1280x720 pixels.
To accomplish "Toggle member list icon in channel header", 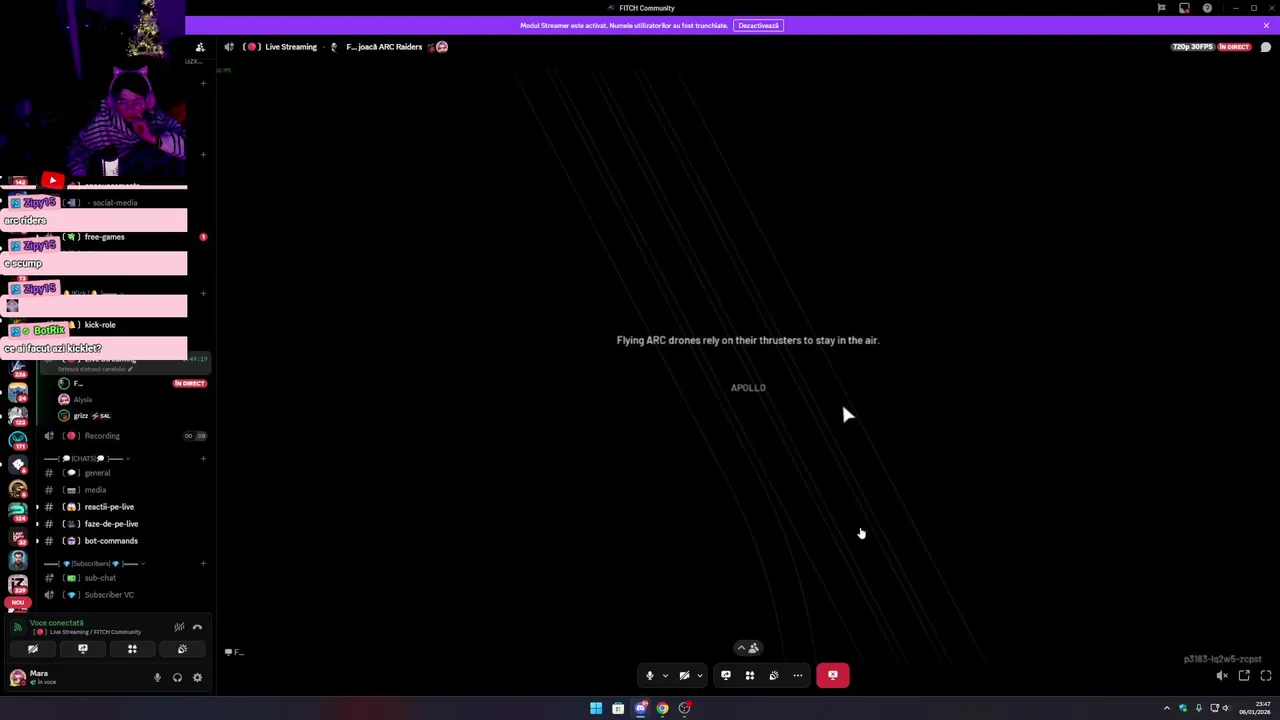I will click(200, 47).
